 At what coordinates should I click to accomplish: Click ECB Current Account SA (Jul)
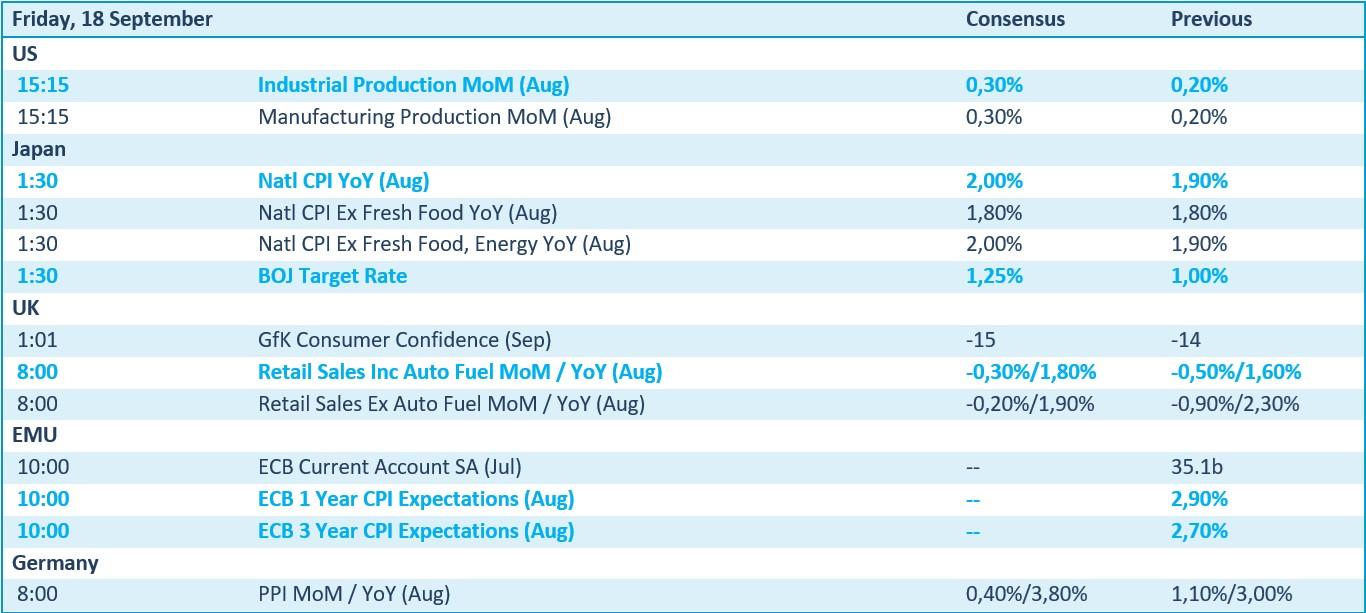click(390, 466)
